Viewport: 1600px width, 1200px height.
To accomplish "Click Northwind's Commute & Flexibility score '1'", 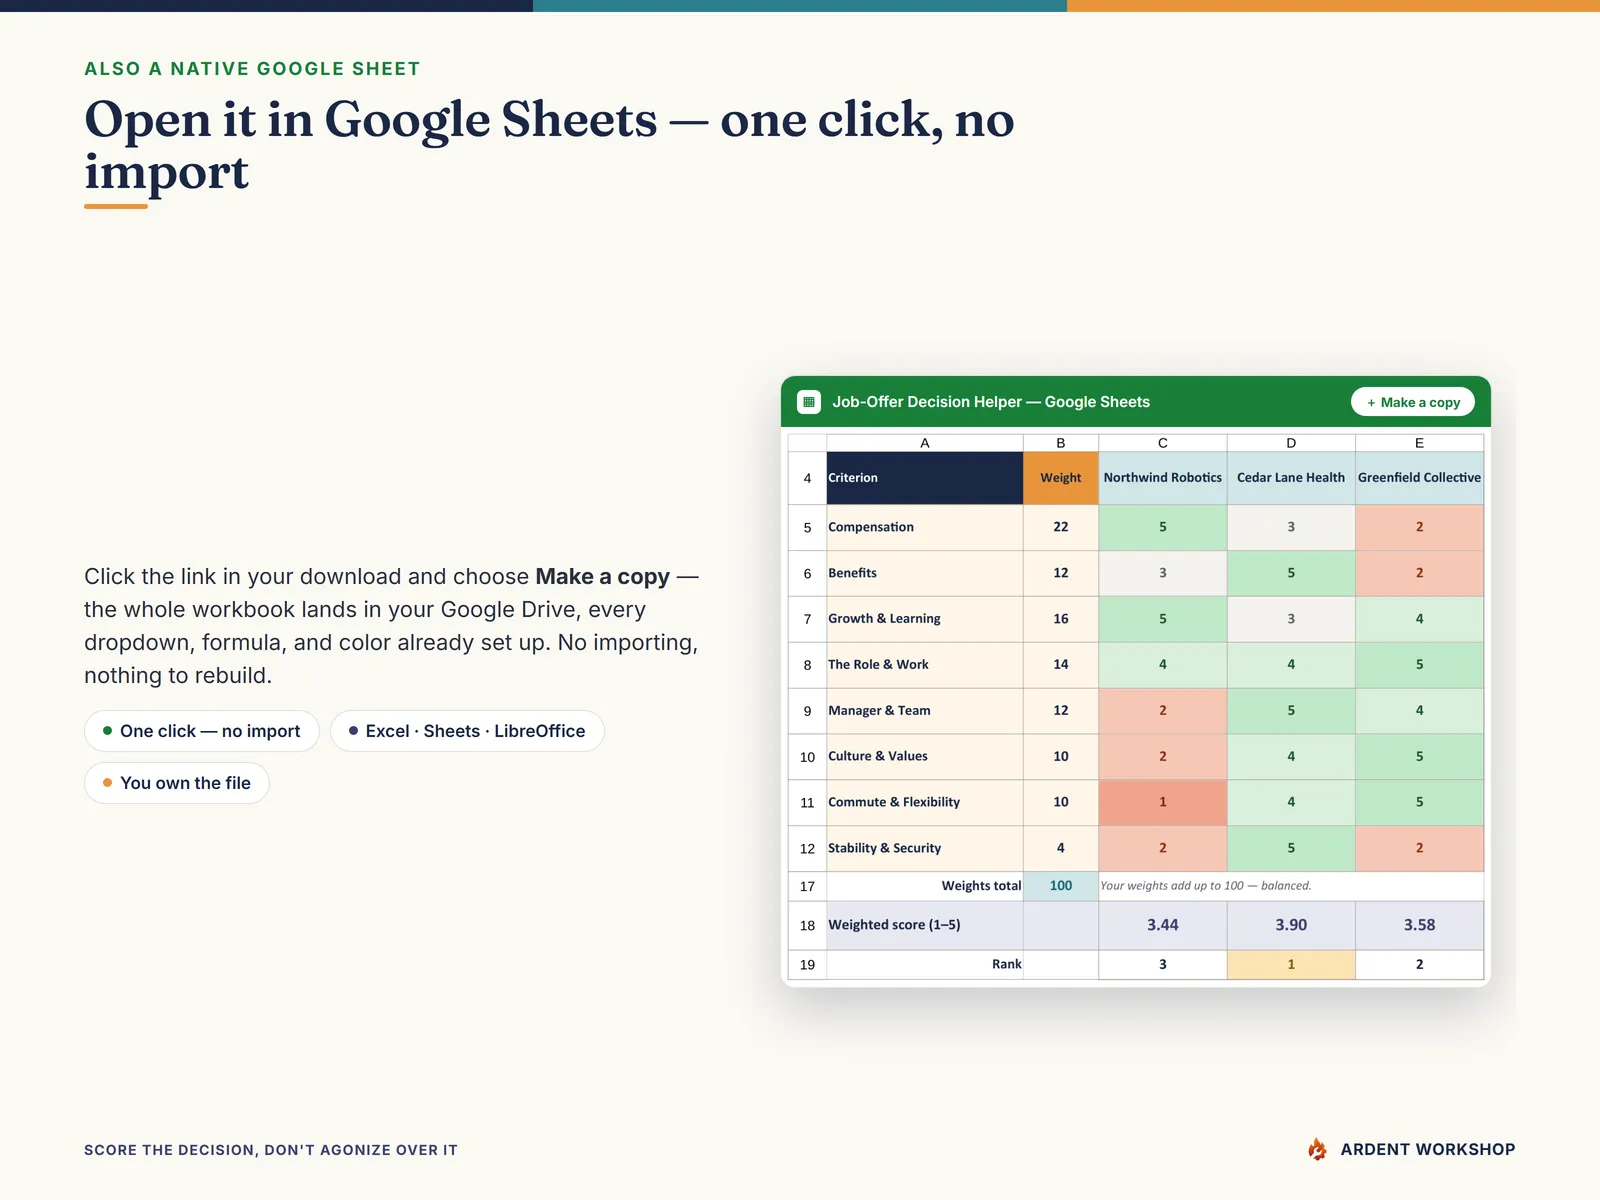I will pos(1163,802).
